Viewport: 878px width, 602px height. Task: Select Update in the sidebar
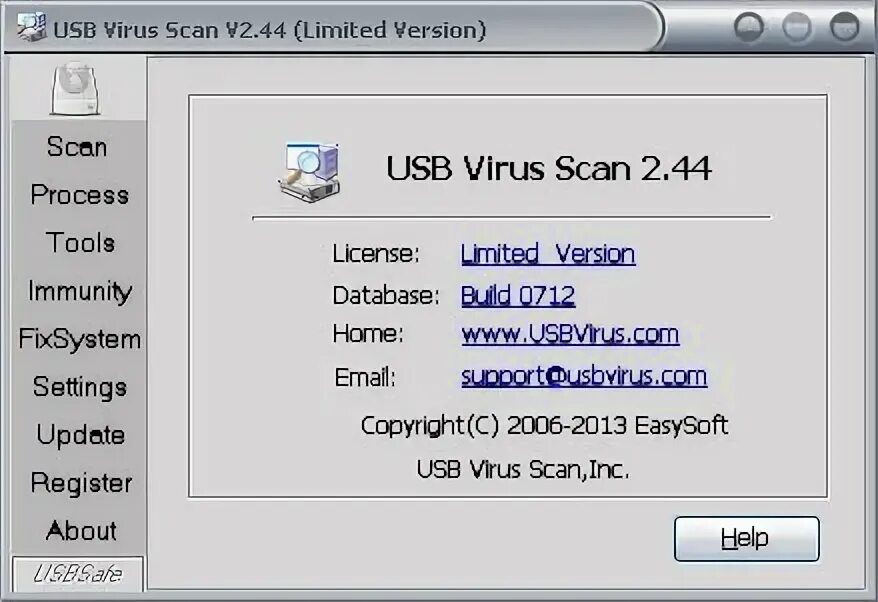coord(81,435)
